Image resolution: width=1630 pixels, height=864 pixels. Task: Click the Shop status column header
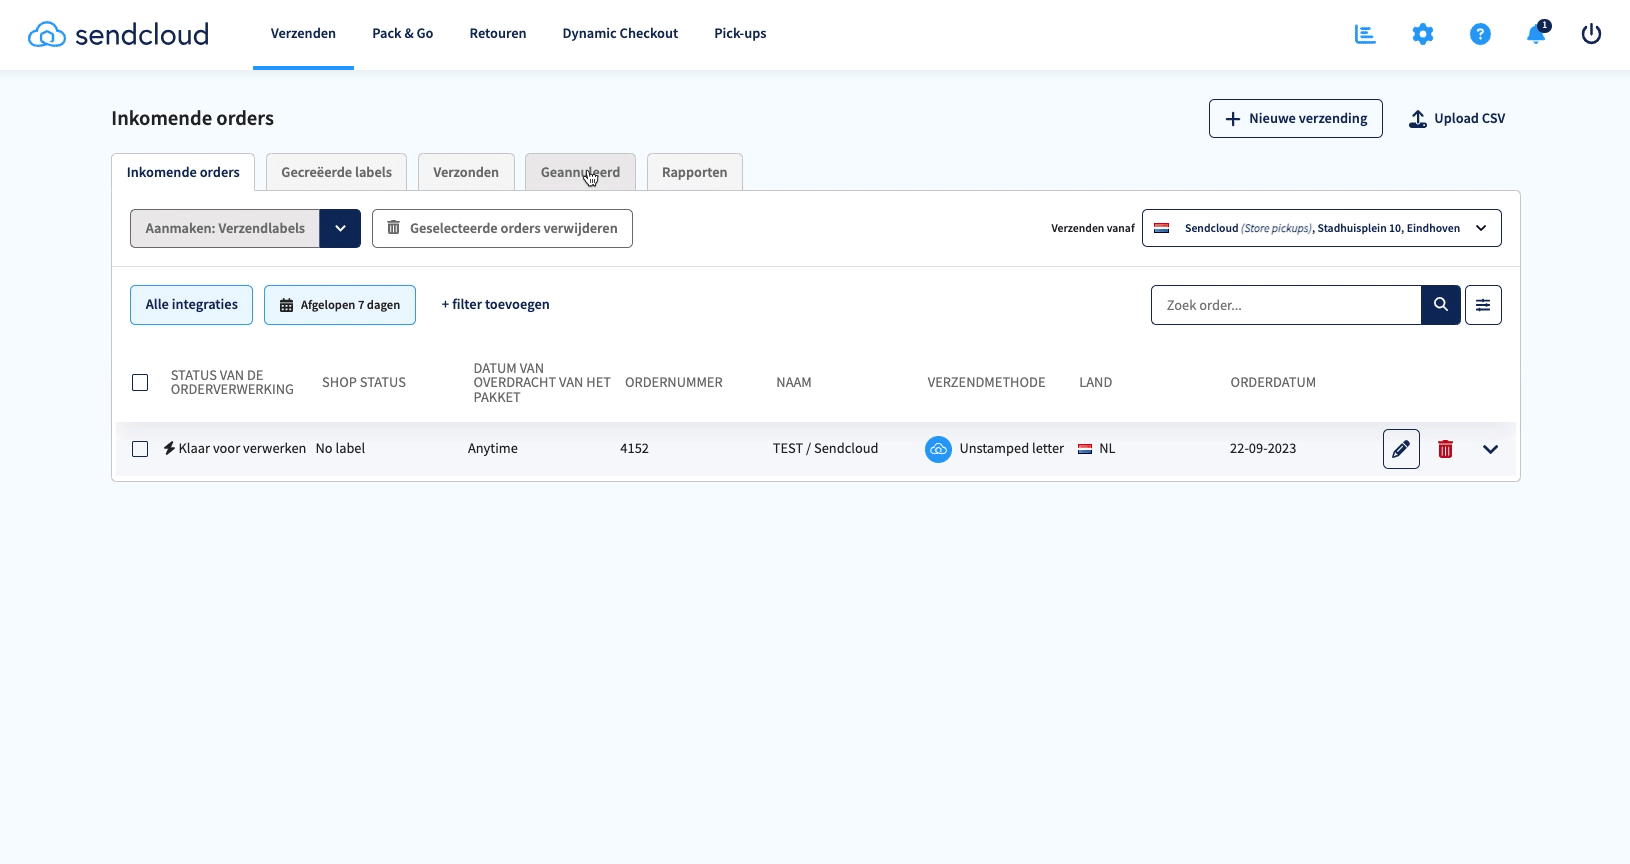tap(364, 383)
